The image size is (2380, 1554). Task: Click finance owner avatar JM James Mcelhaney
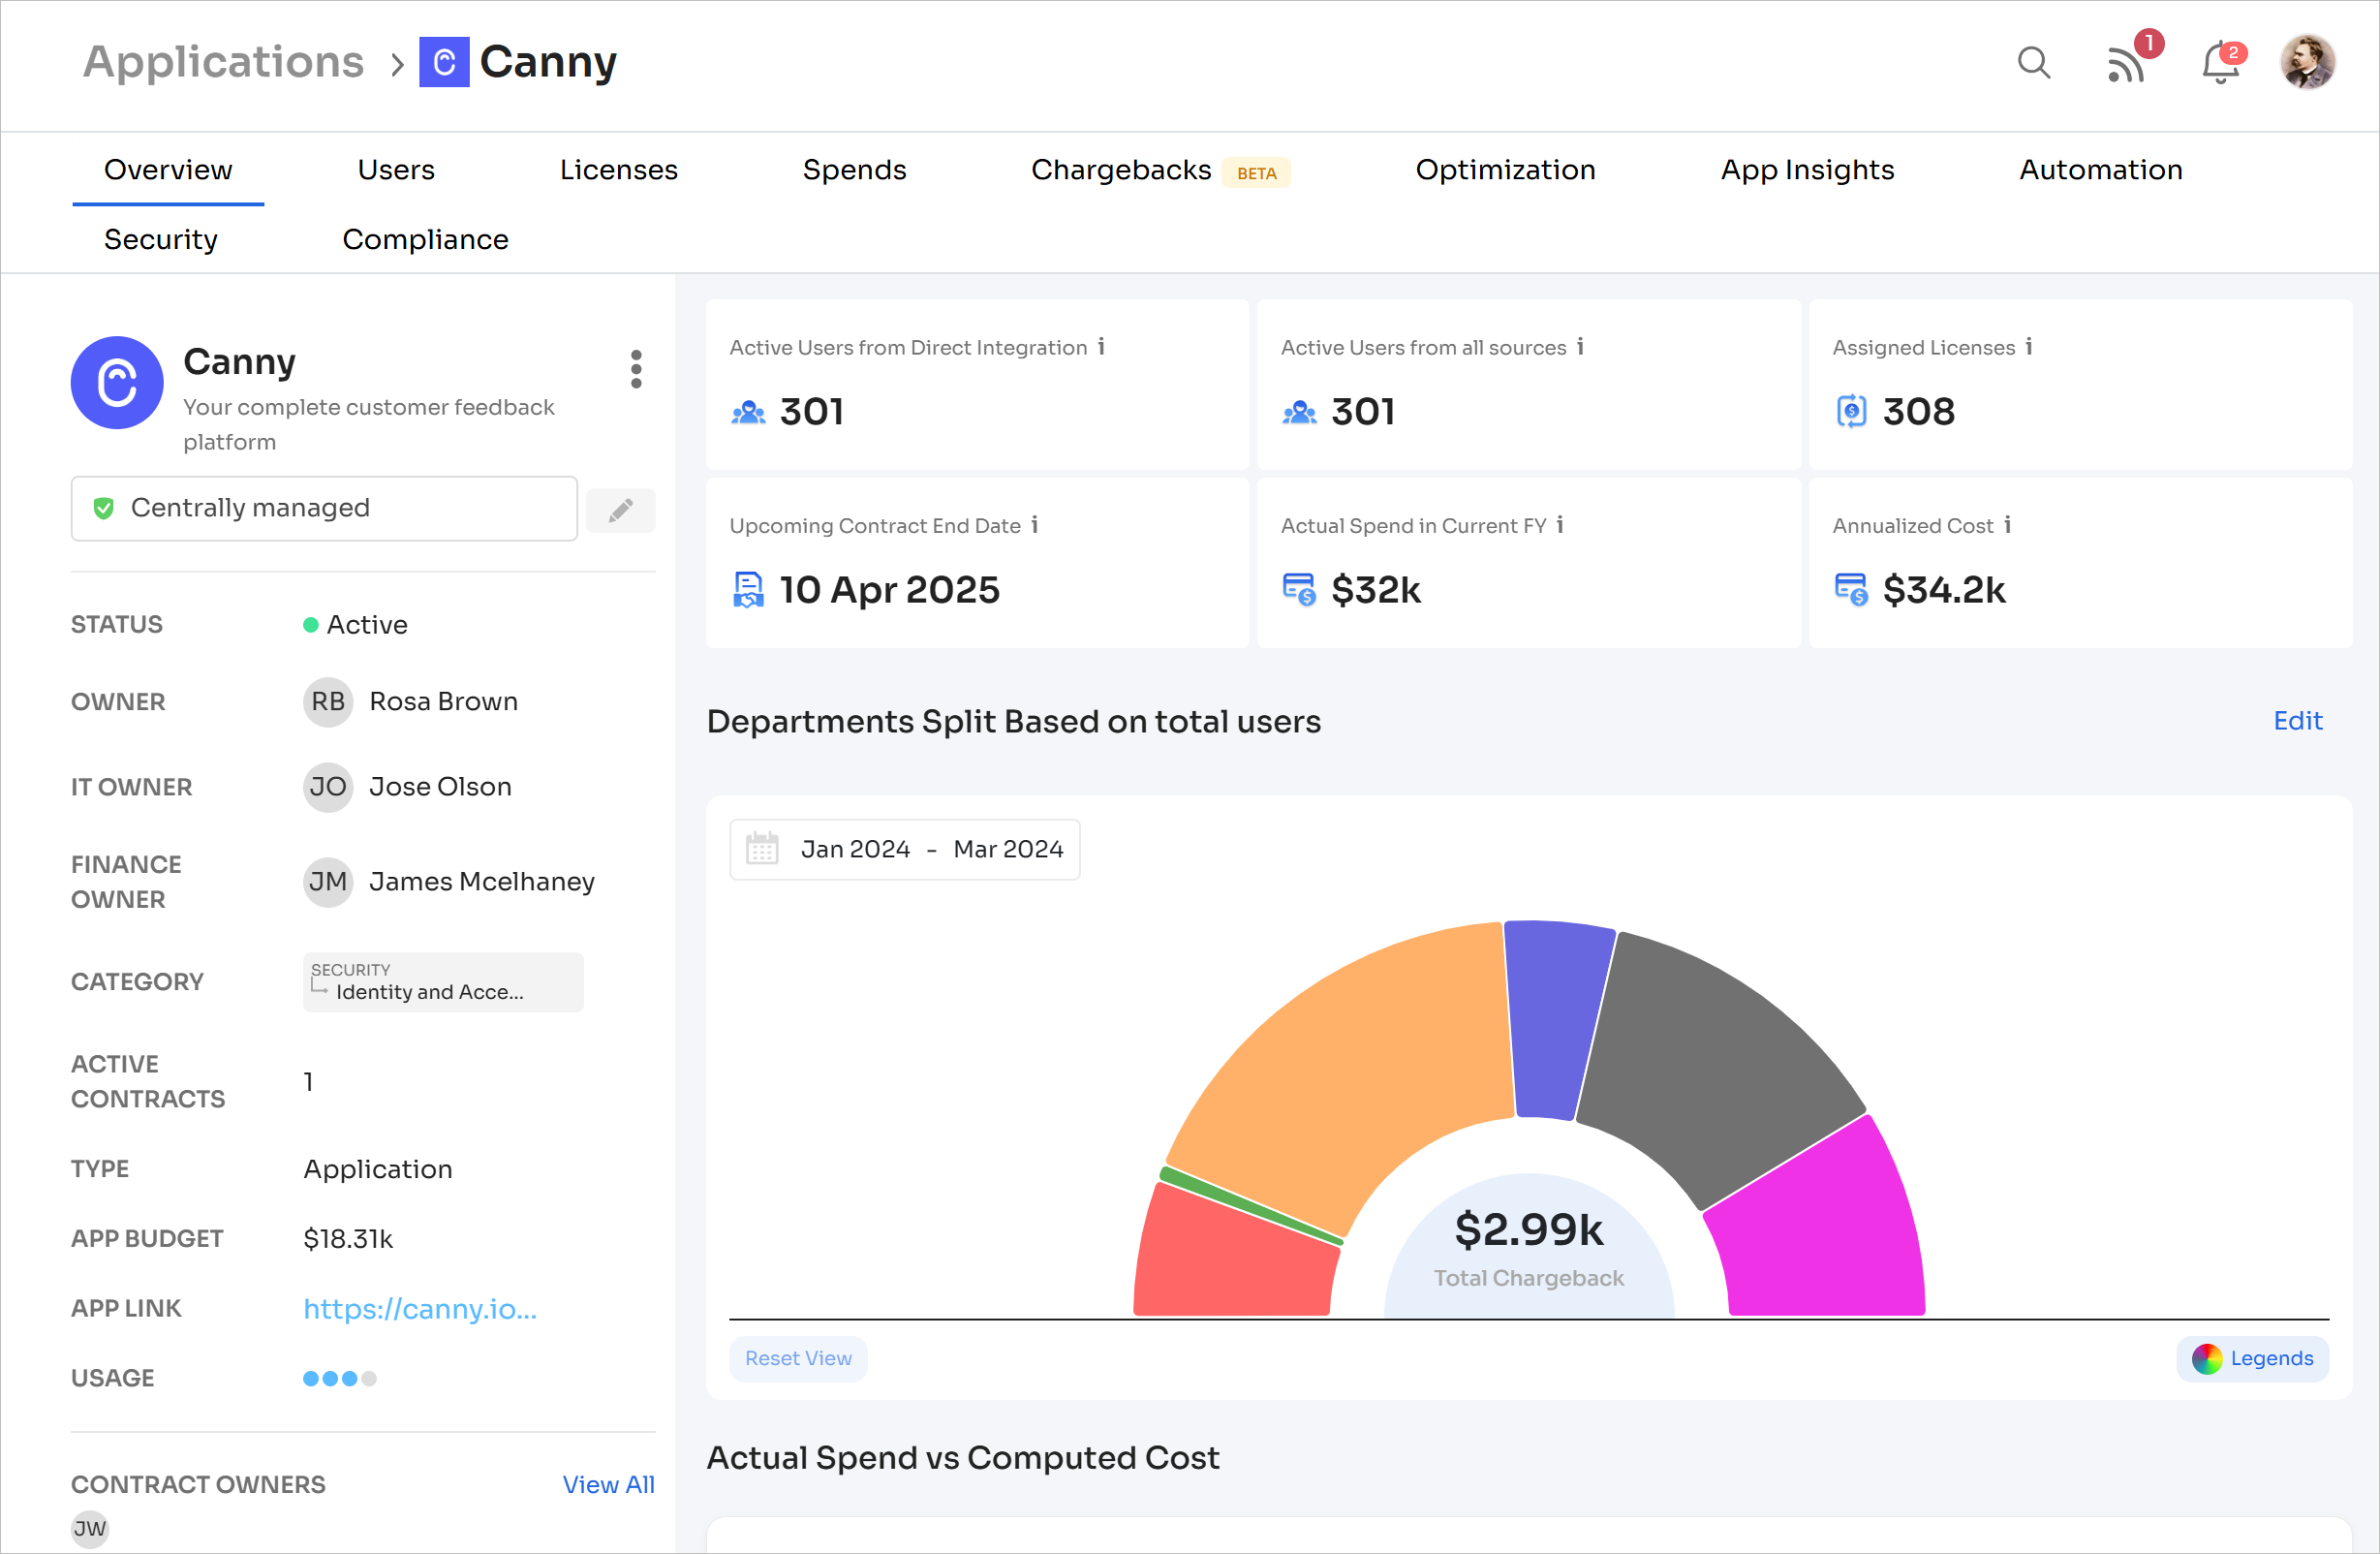pos(328,882)
